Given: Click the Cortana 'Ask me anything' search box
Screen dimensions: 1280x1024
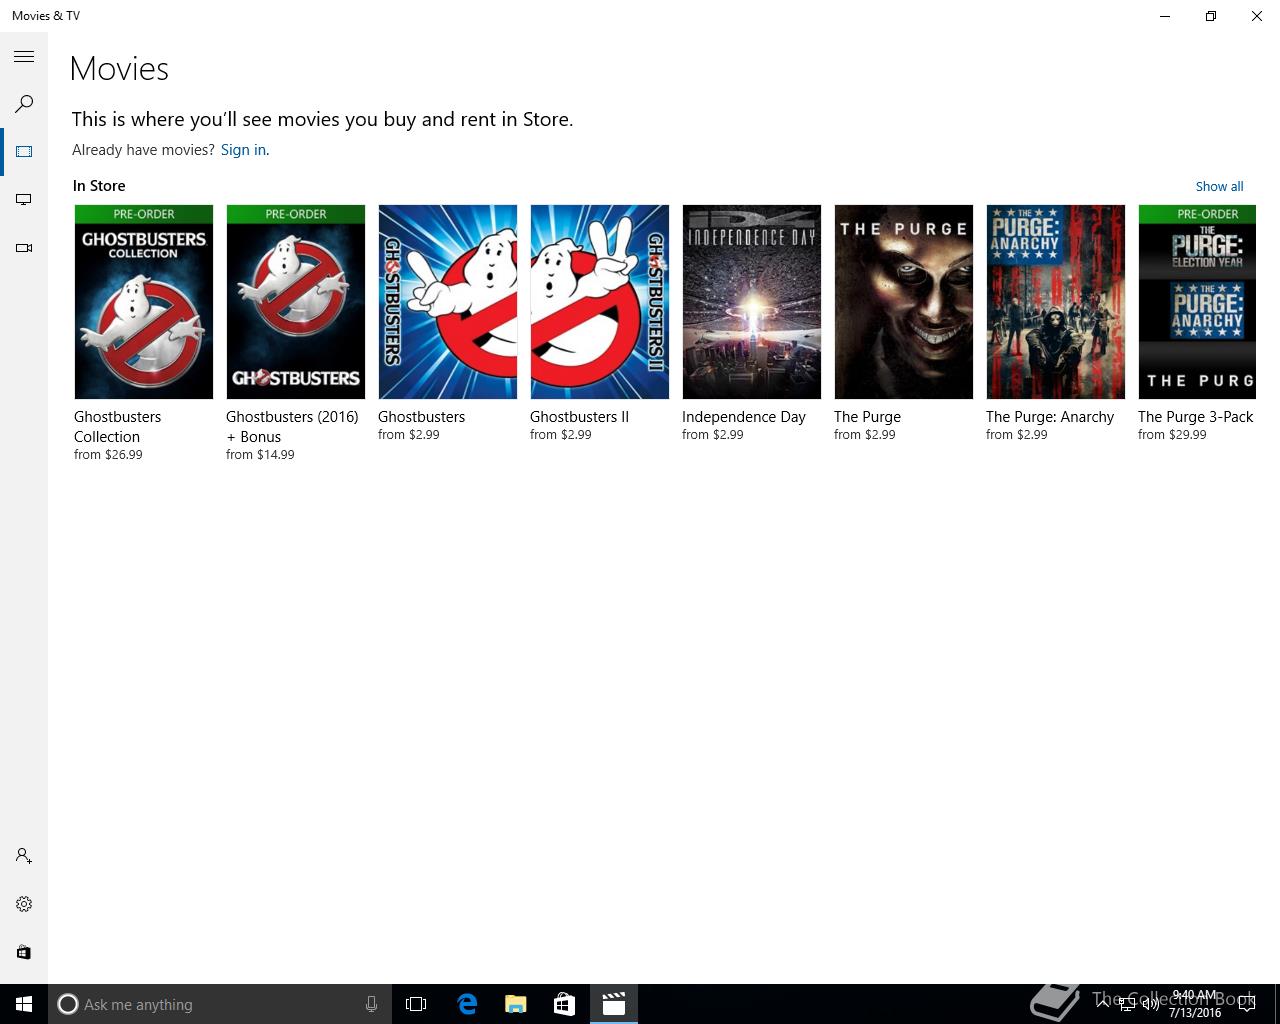Looking at the screenshot, I should pyautogui.click(x=219, y=1004).
